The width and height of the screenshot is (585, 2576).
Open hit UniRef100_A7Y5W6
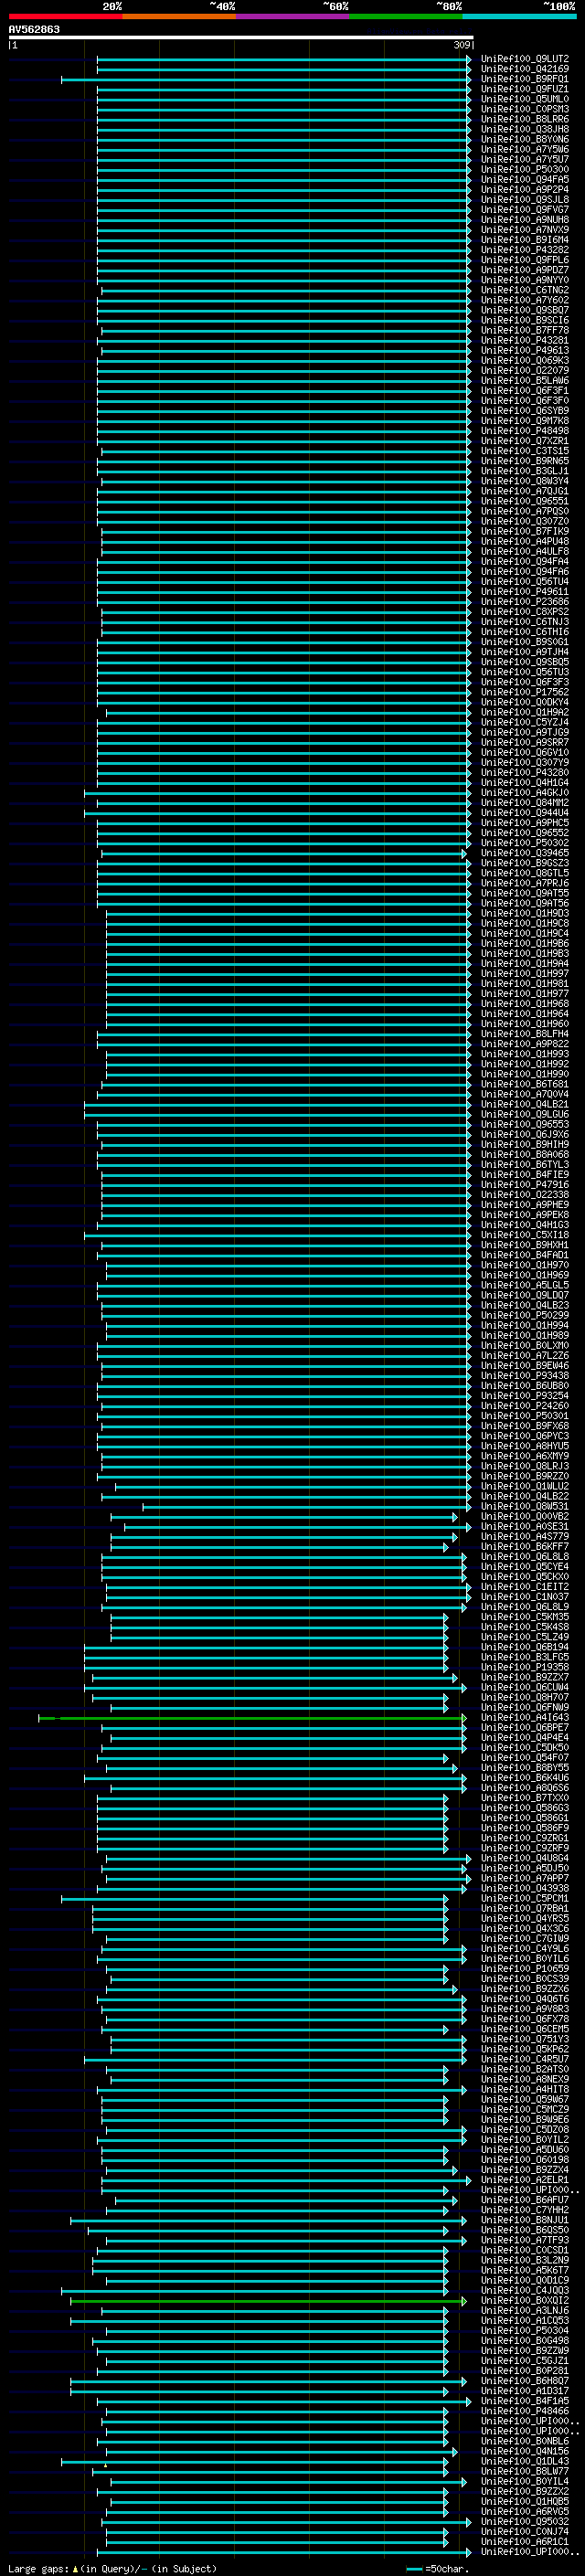(x=524, y=149)
